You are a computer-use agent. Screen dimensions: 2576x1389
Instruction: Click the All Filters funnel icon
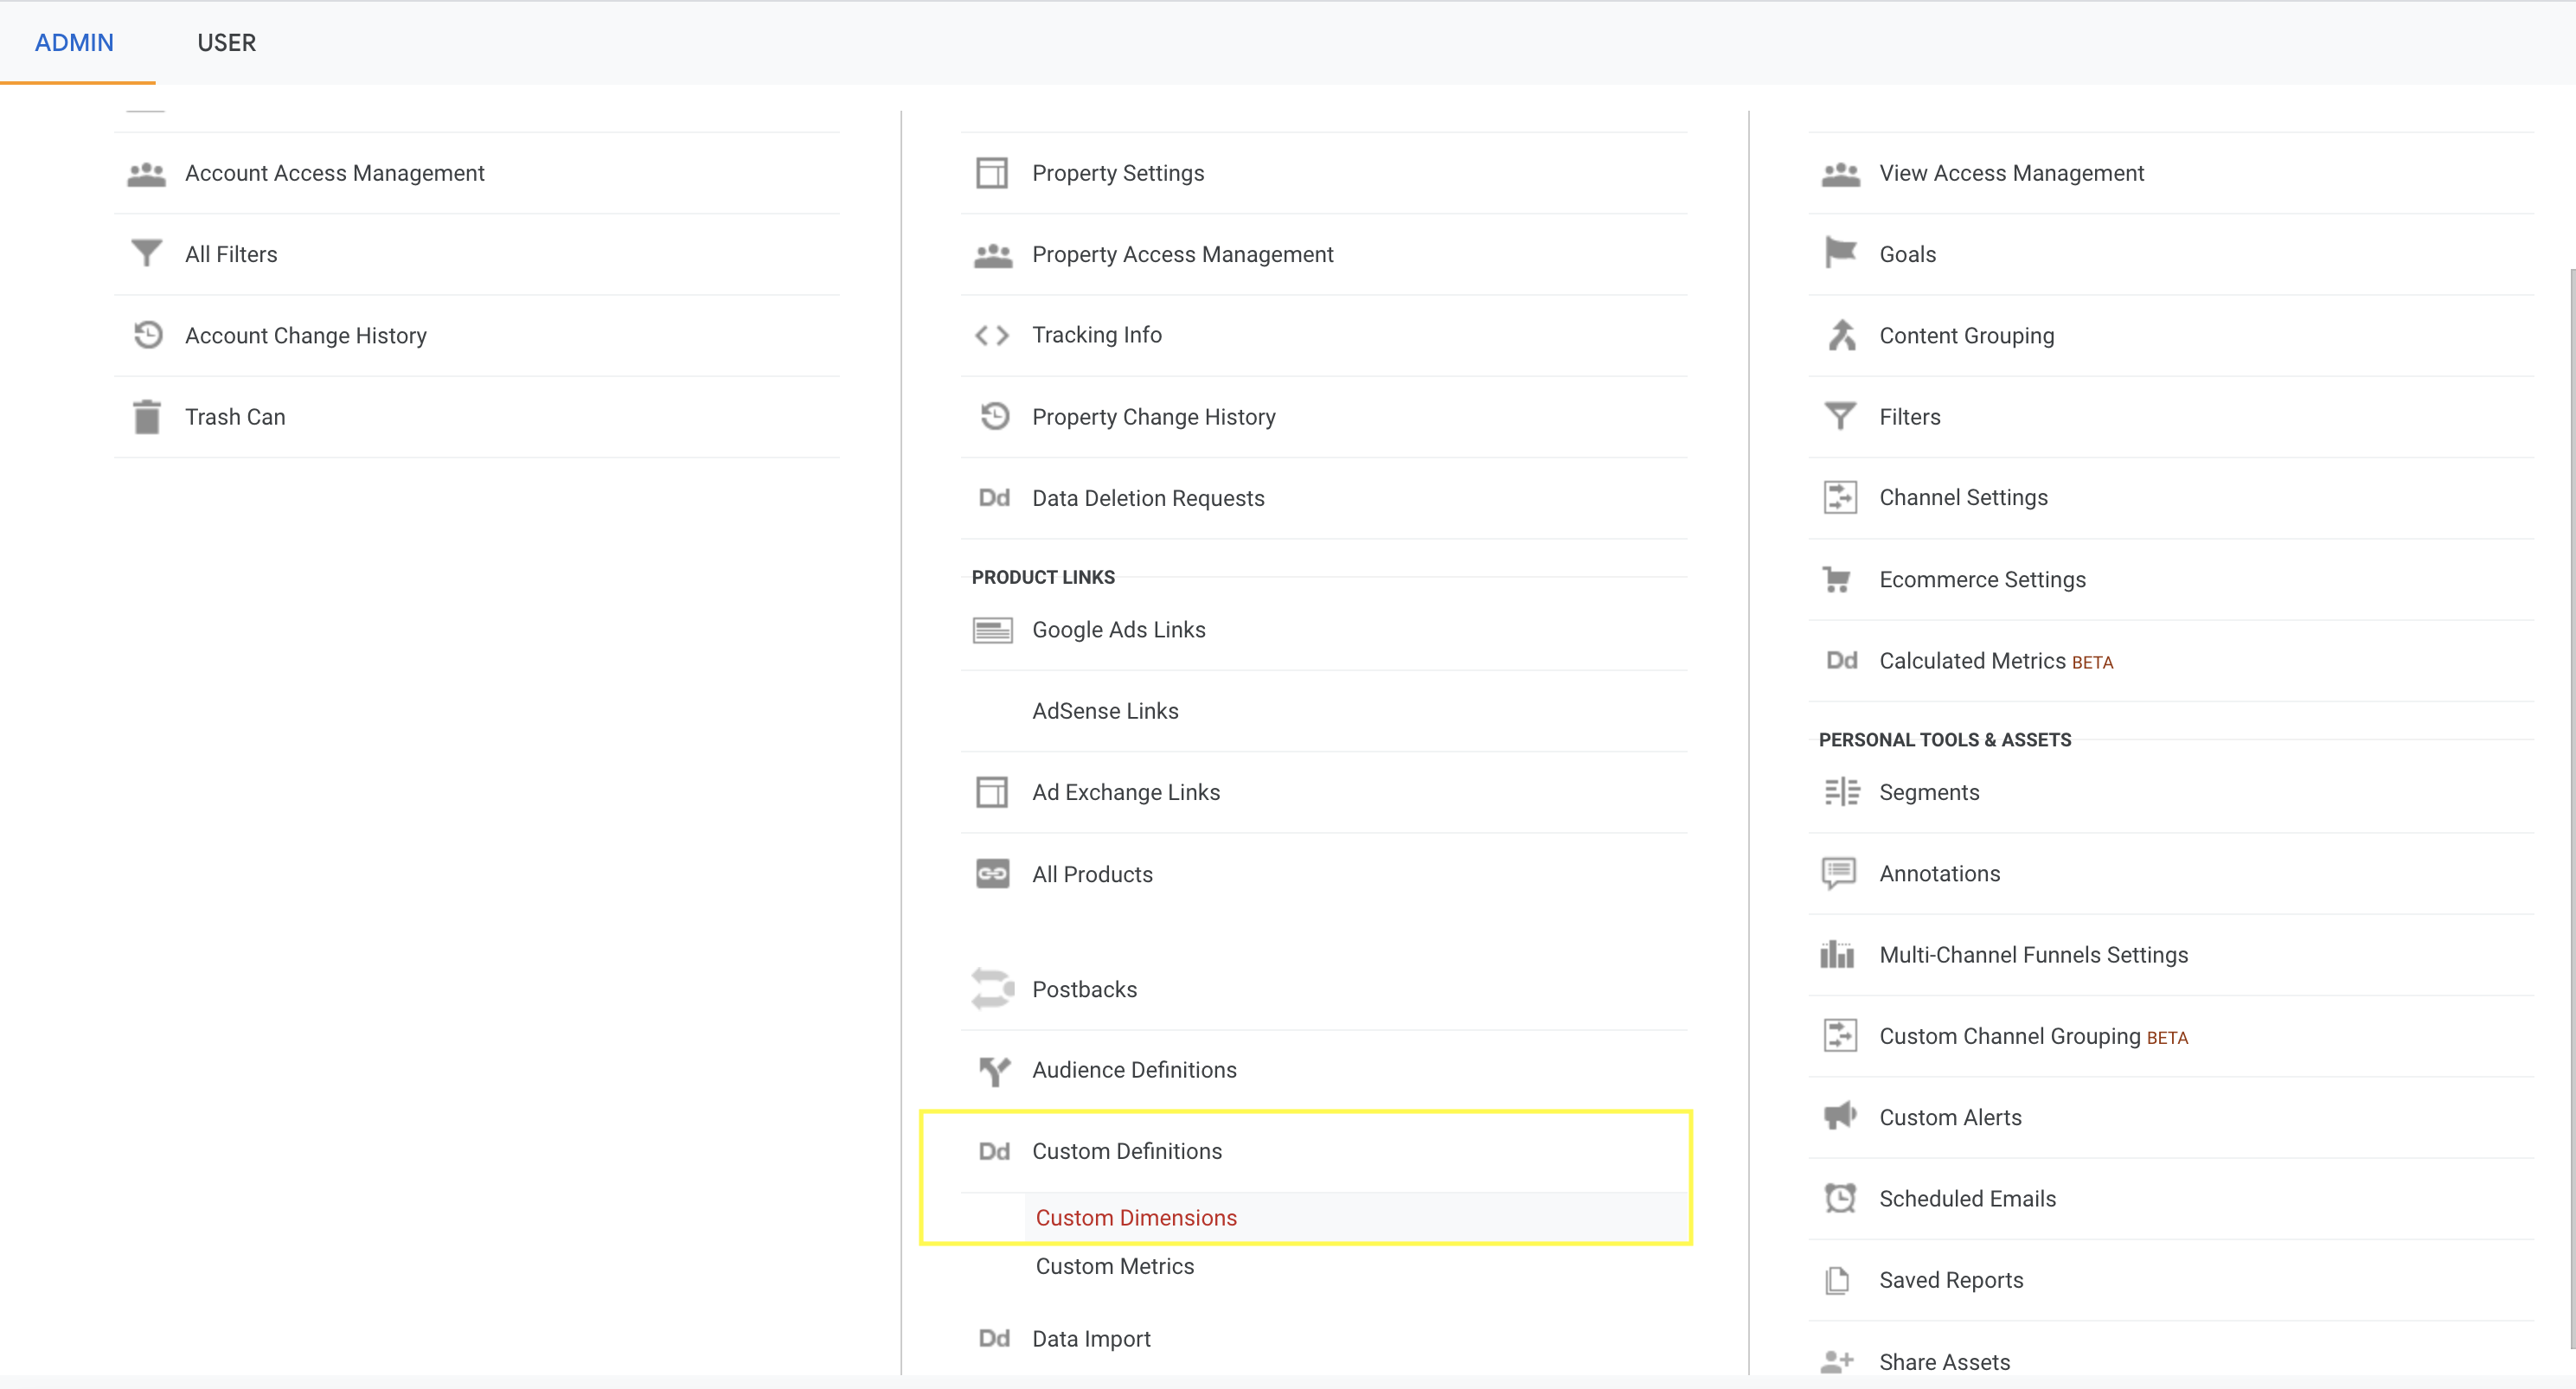146,254
